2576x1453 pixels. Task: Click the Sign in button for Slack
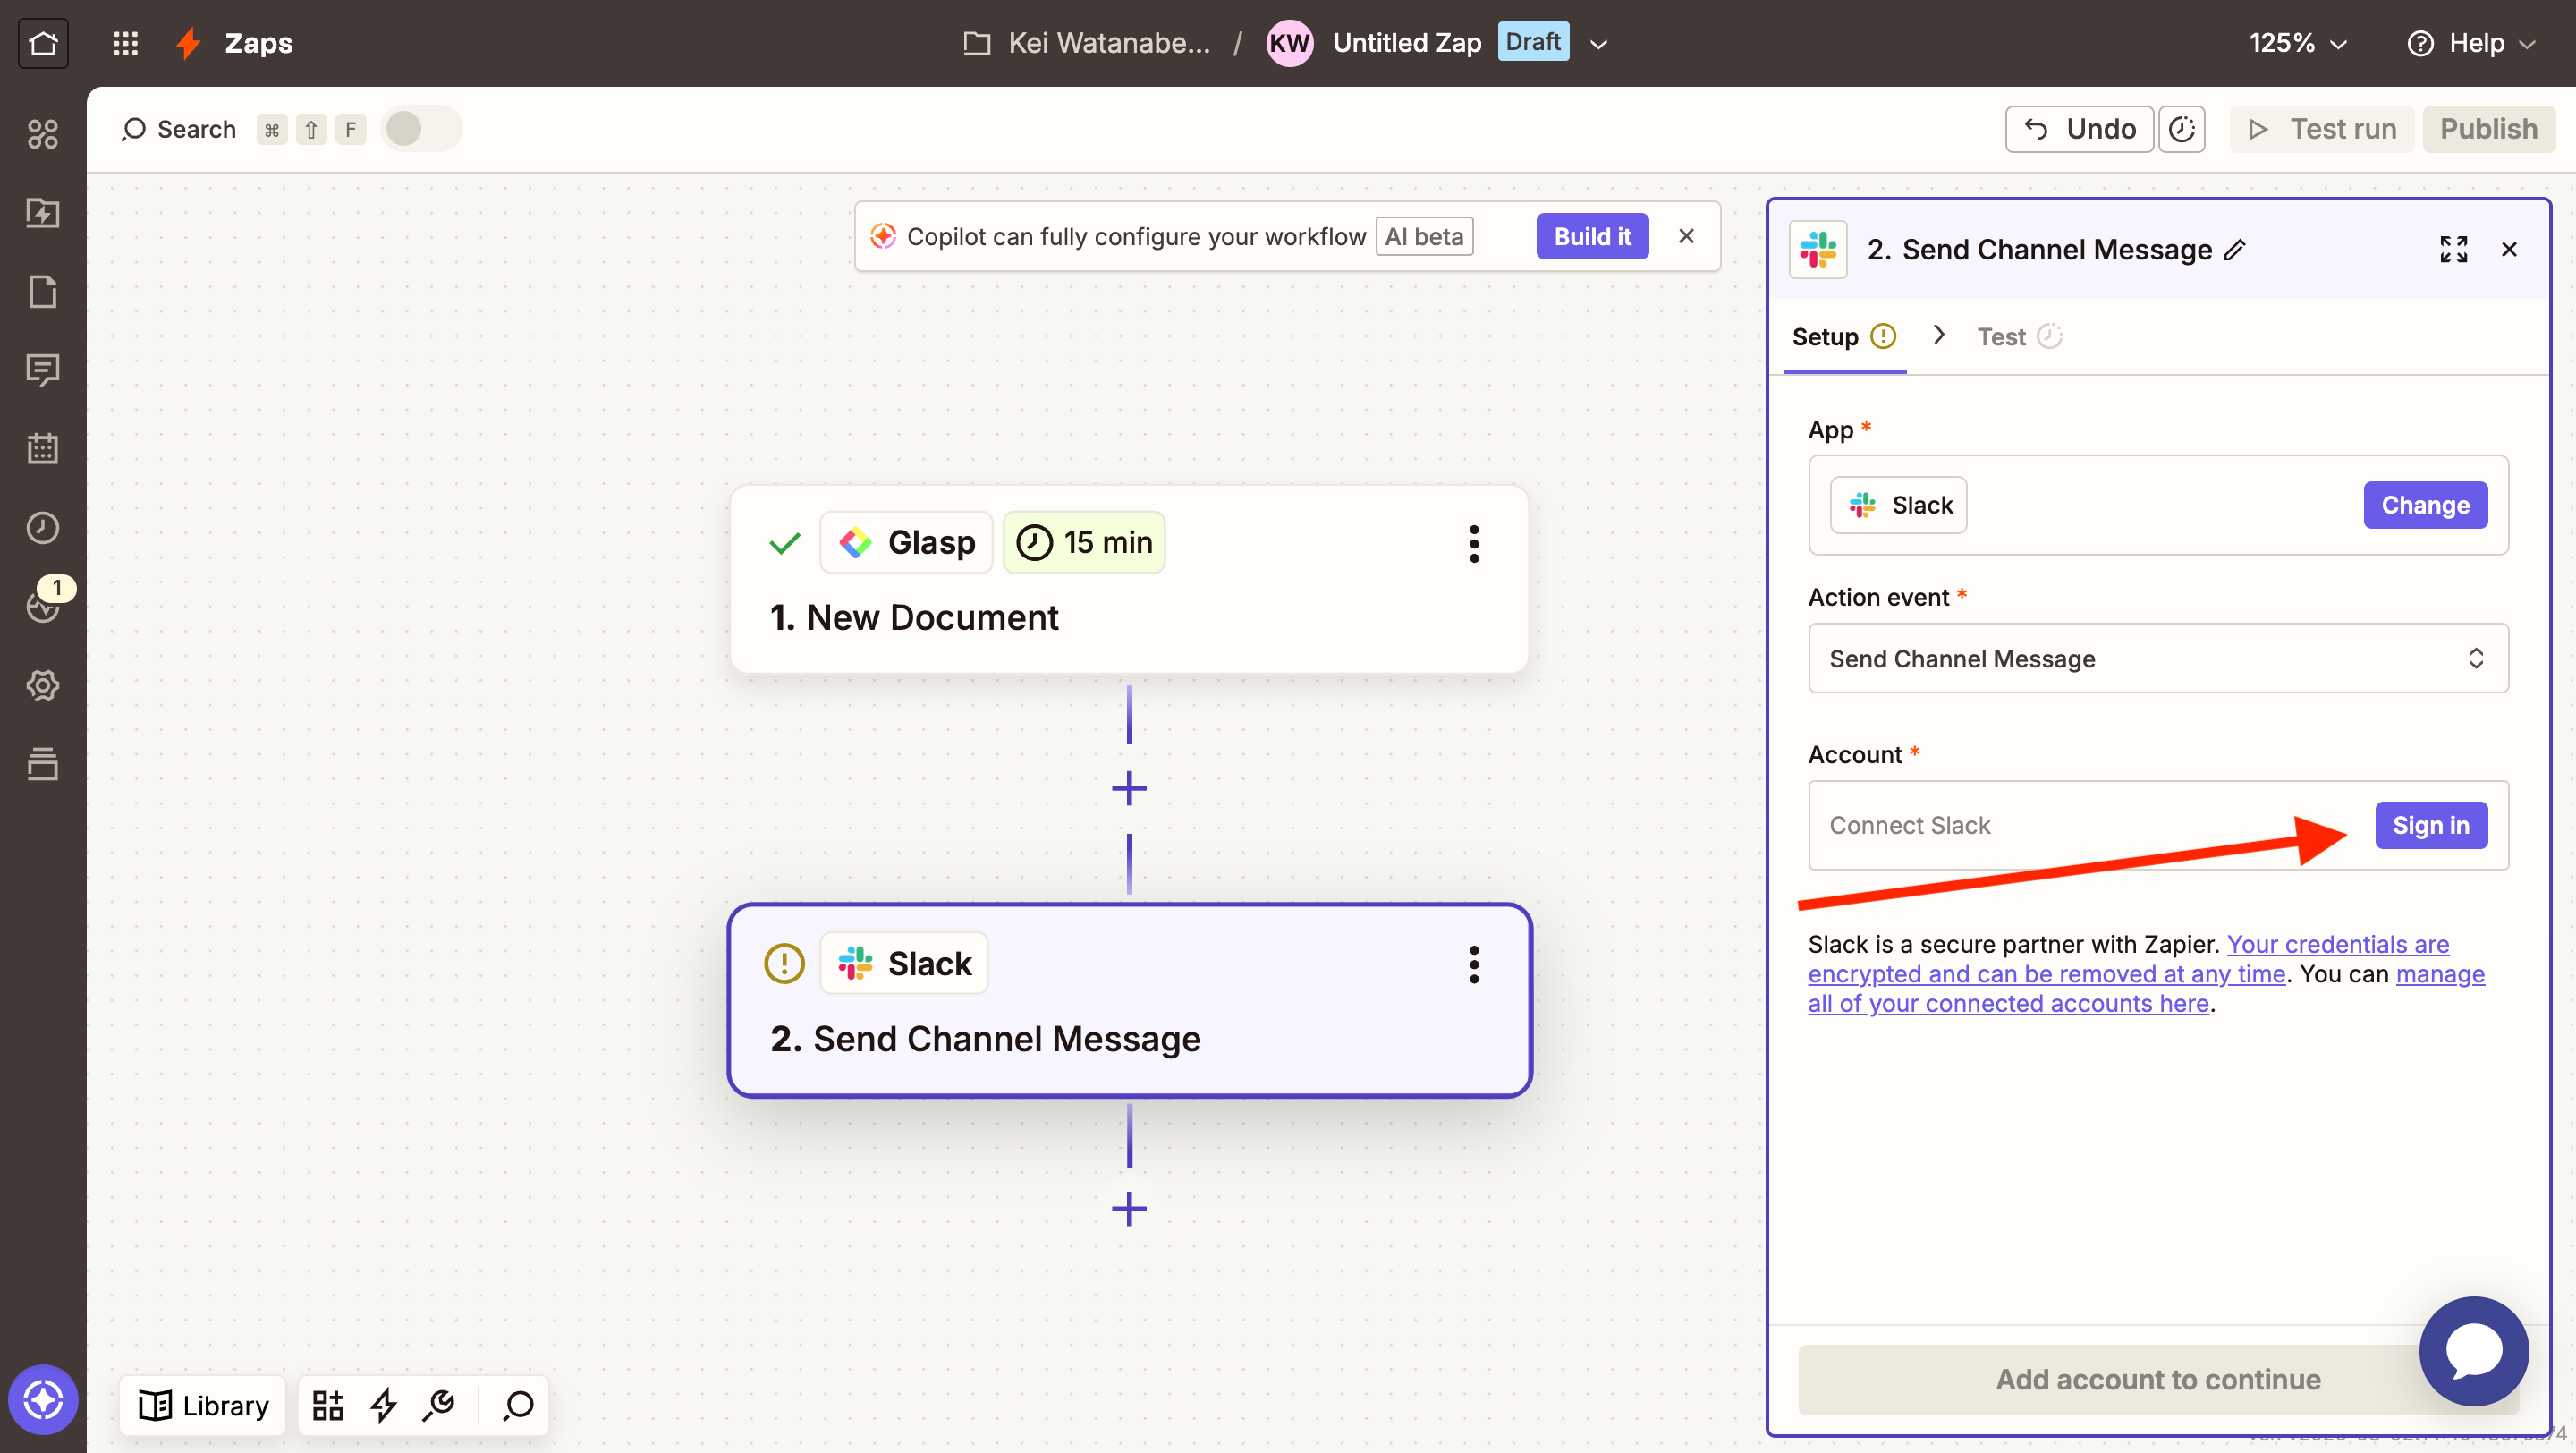coord(2430,825)
